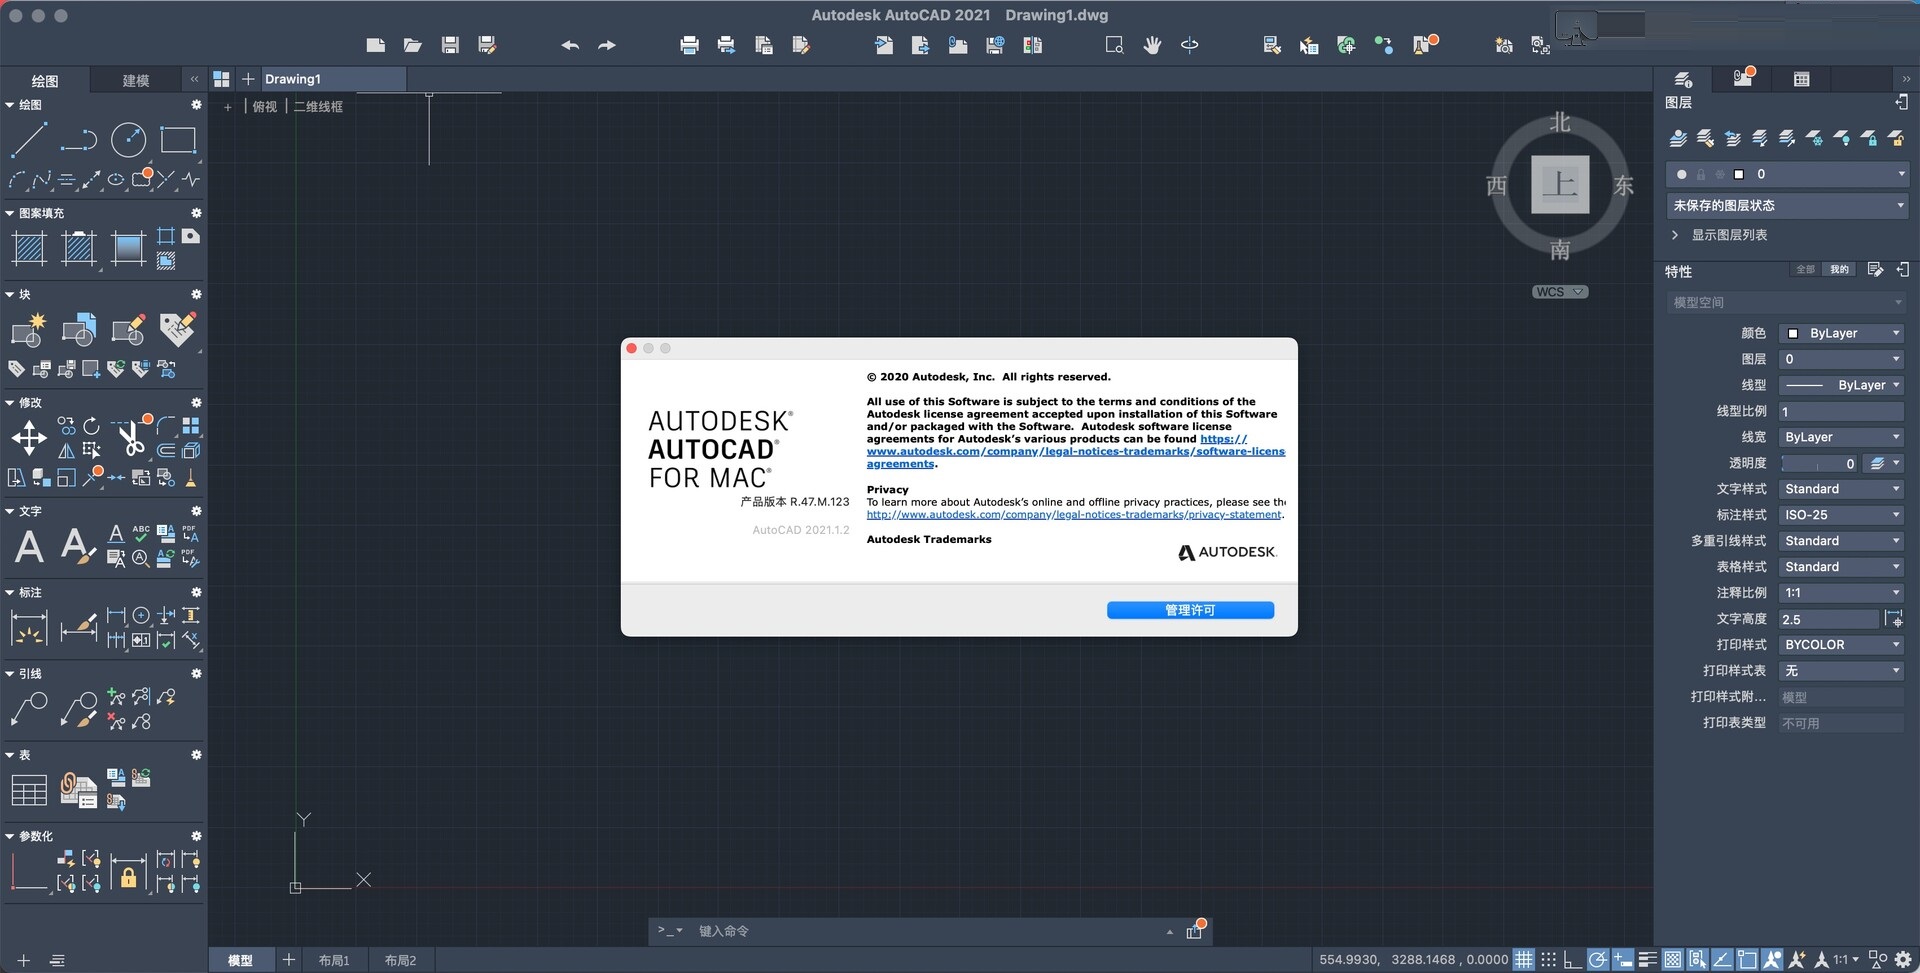The image size is (1920, 973).
Task: Open the software license agreements link
Action: 1075,451
